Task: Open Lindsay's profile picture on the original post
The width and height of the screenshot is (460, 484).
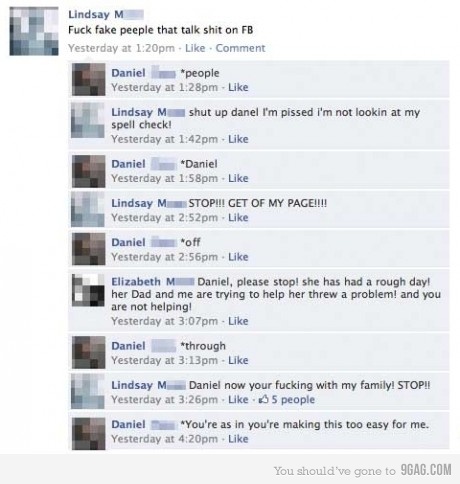Action: point(34,31)
